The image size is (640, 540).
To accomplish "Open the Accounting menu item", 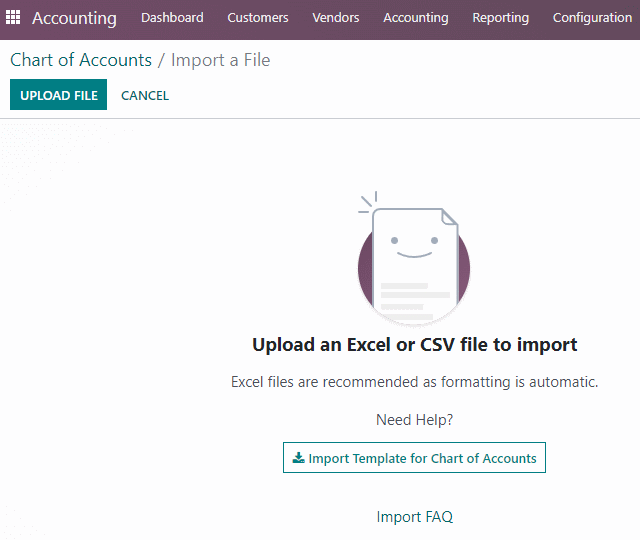I will tap(416, 18).
